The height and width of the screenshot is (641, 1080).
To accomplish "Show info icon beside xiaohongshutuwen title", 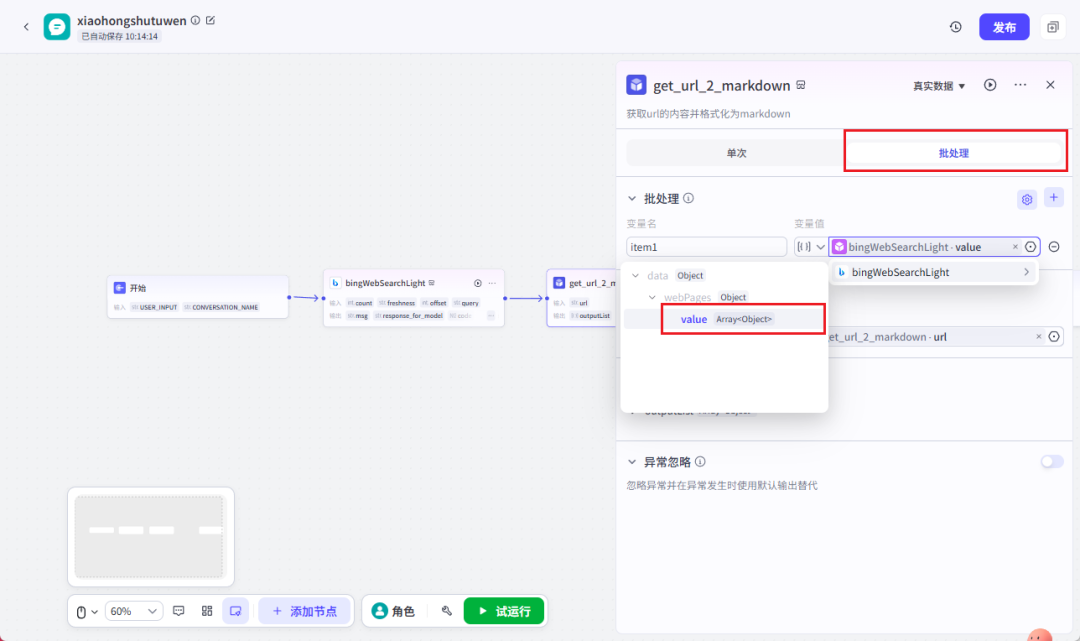I will pos(196,21).
